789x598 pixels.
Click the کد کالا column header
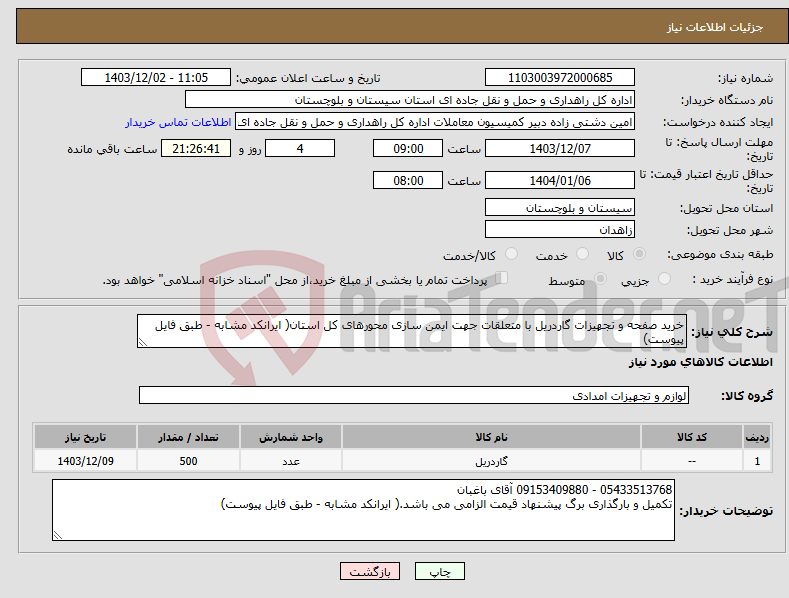(692, 437)
